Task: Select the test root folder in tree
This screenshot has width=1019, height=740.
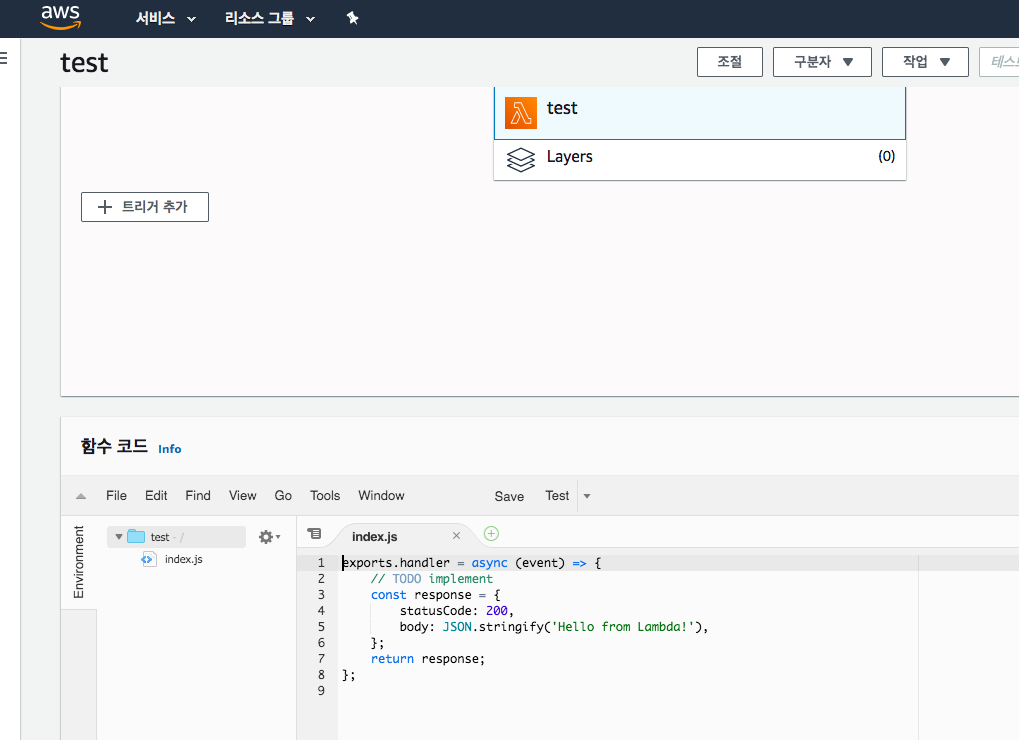Action: point(176,537)
